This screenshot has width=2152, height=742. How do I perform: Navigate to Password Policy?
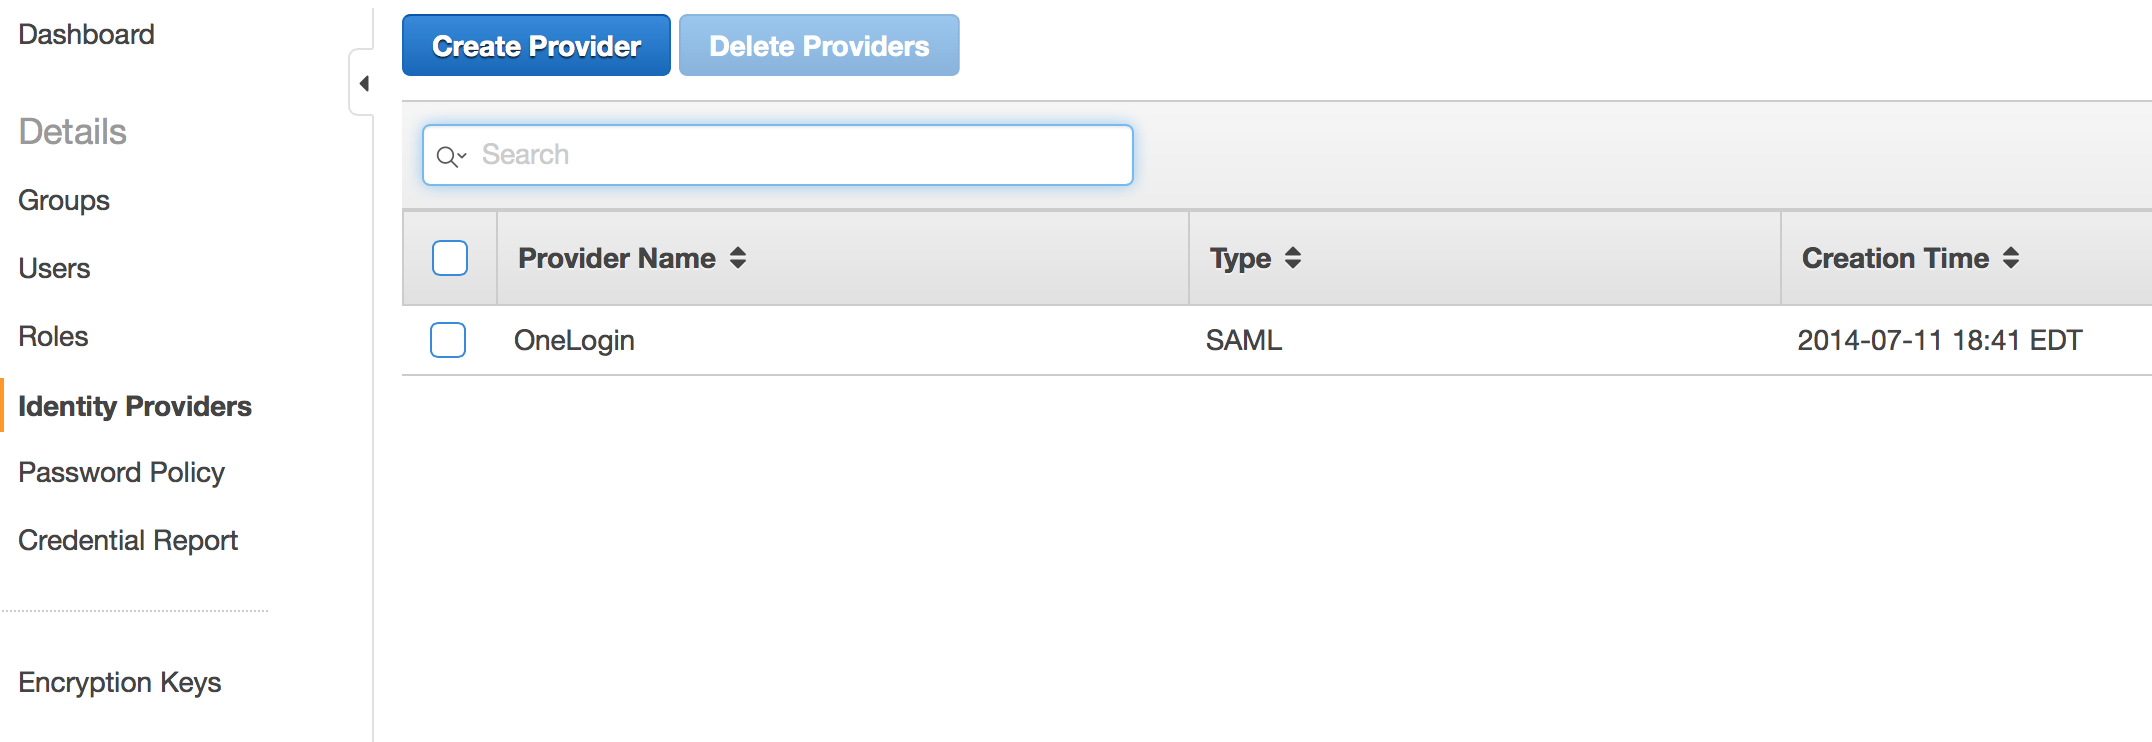(121, 471)
